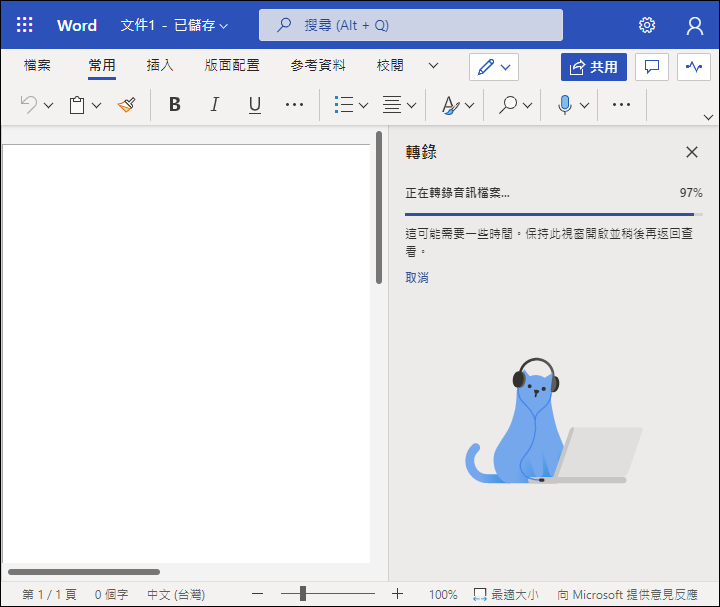This screenshot has width=720, height=607.
Task: Expand Paste options dropdown arrow
Action: pyautogui.click(x=96, y=106)
